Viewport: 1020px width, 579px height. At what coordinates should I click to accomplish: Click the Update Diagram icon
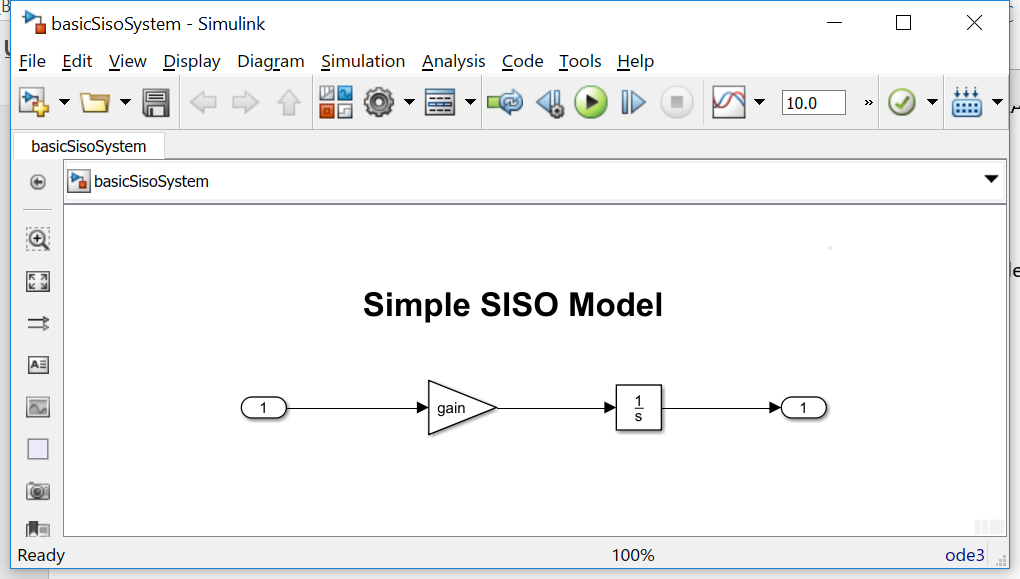click(505, 102)
